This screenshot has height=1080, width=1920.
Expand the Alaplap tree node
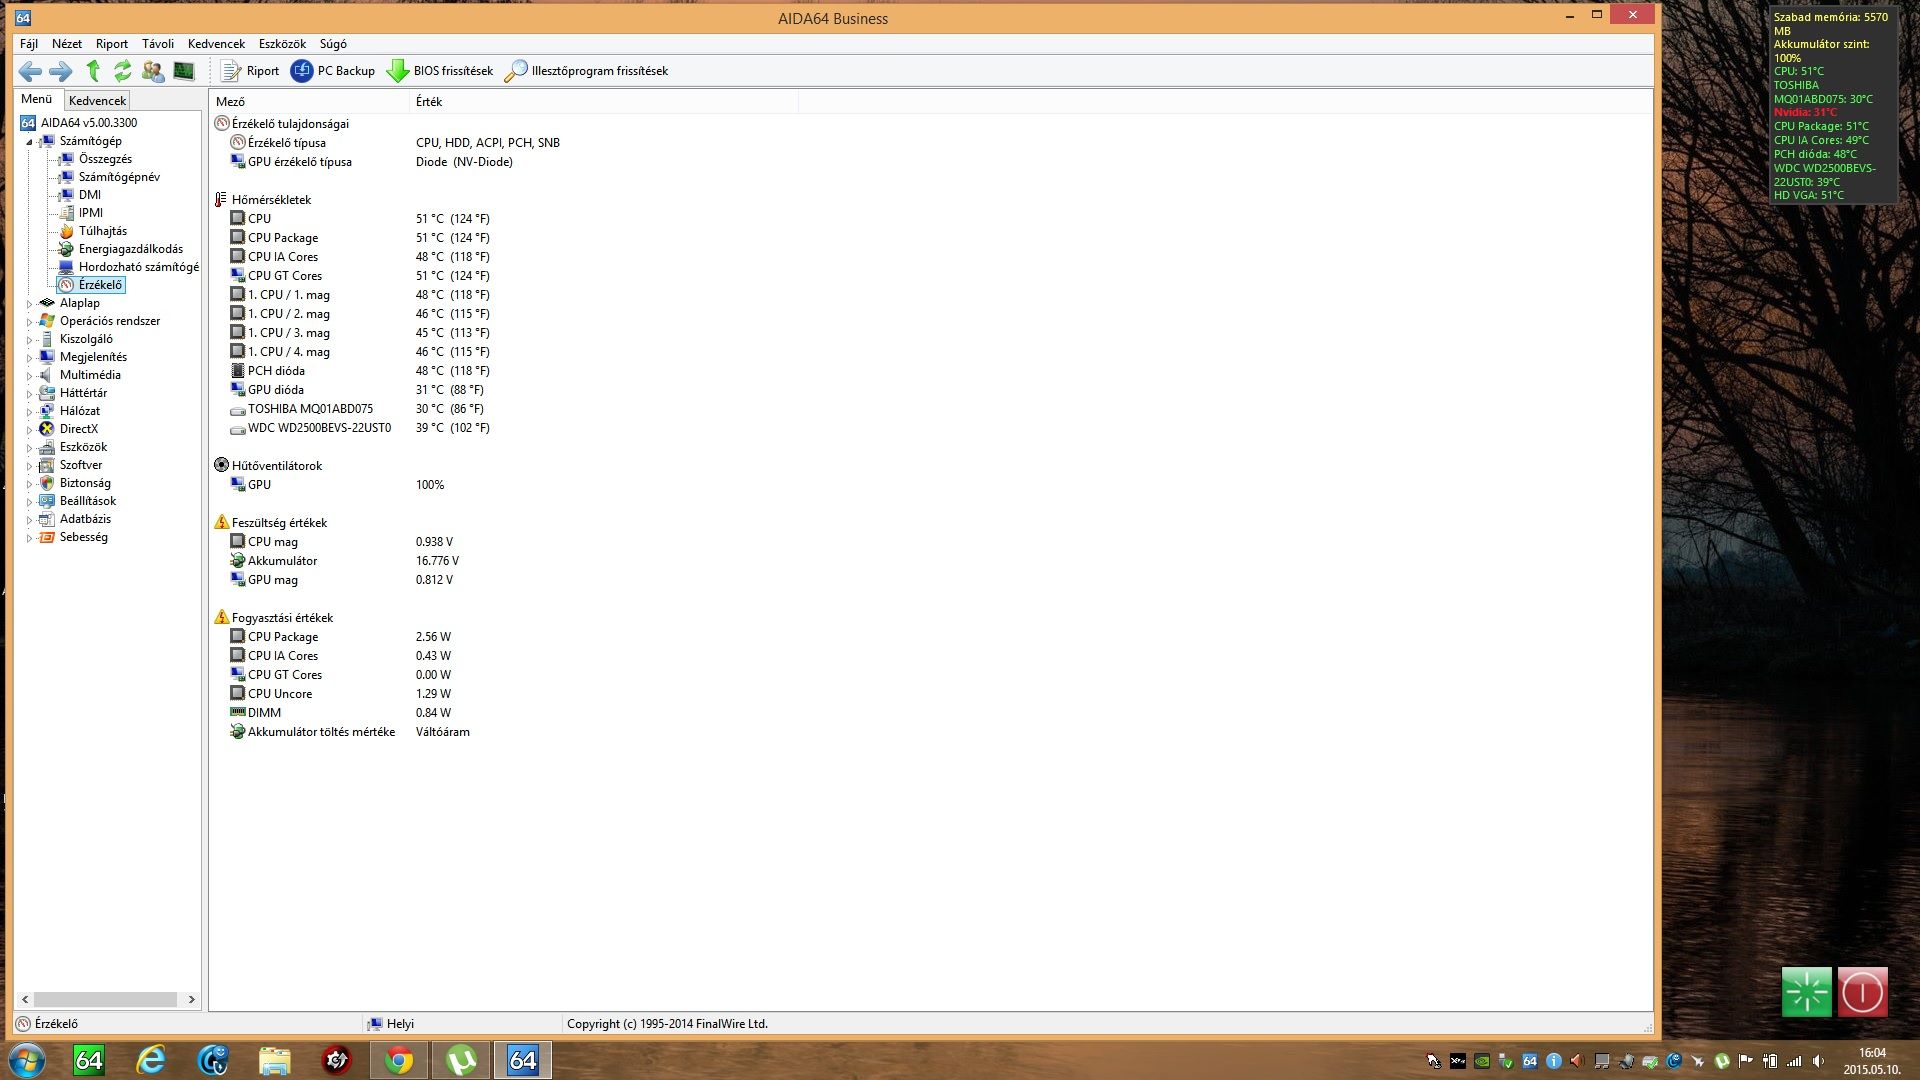[x=29, y=304]
